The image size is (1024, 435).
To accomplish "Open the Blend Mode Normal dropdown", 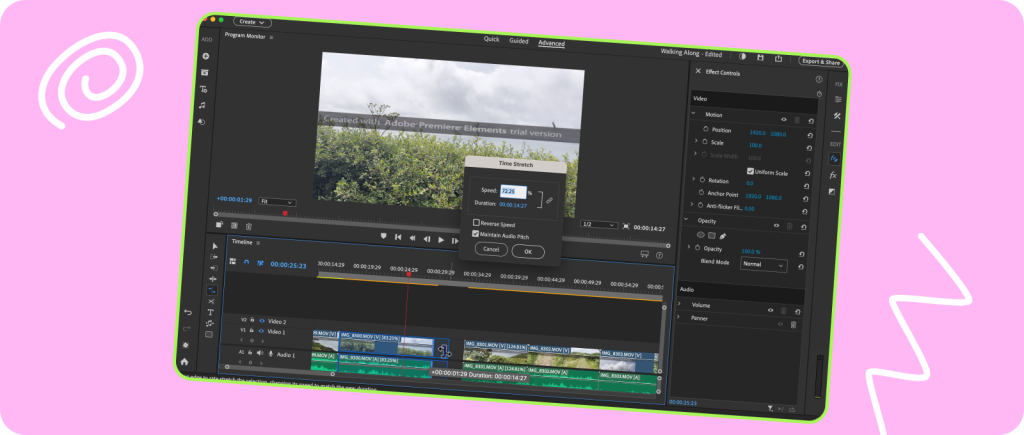I will (763, 265).
